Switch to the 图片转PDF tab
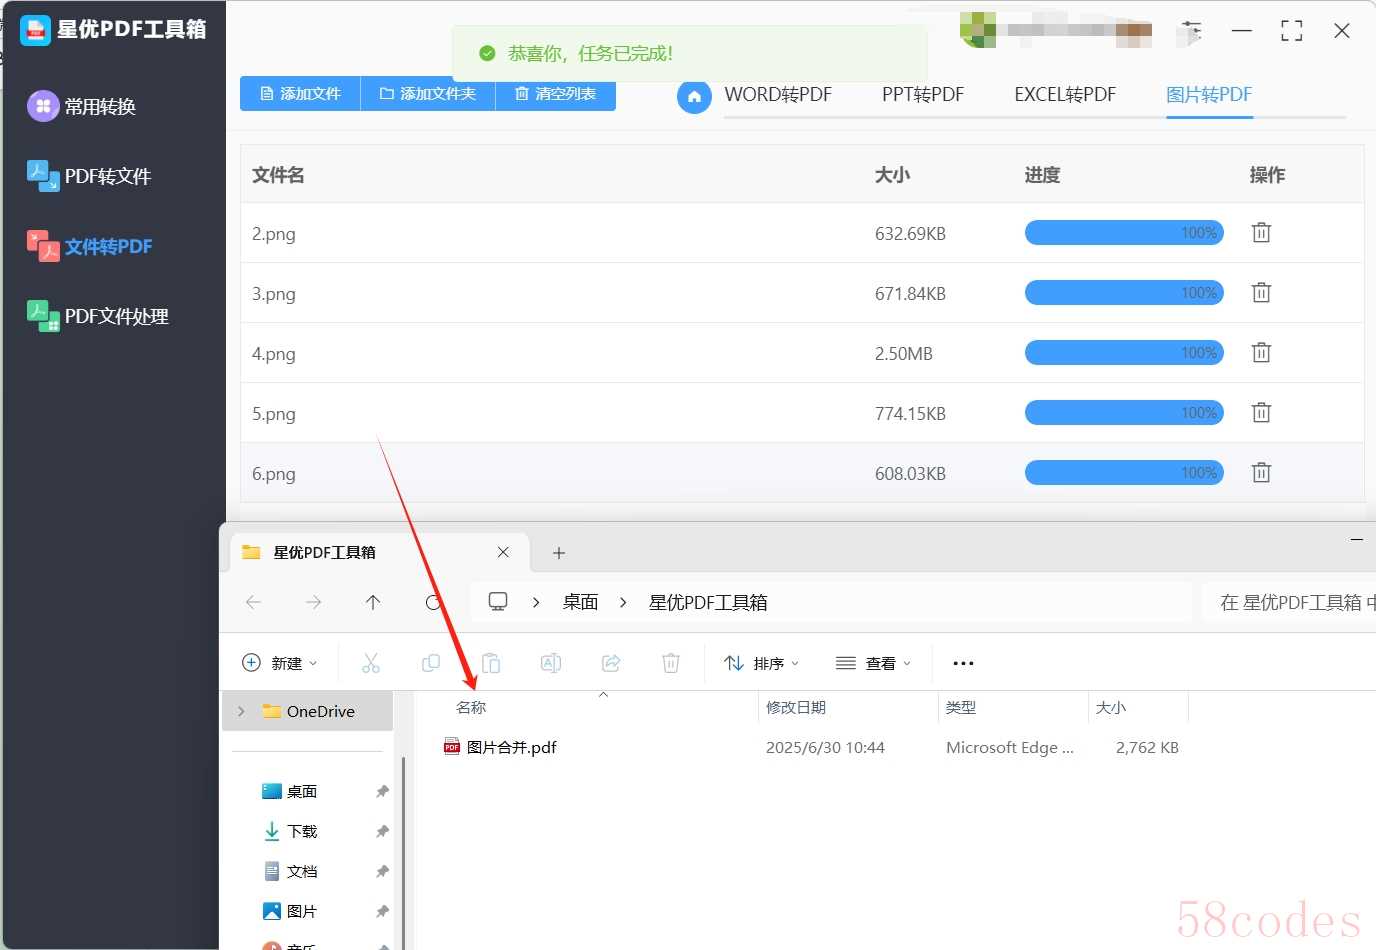This screenshot has height=950, width=1376. pyautogui.click(x=1209, y=95)
